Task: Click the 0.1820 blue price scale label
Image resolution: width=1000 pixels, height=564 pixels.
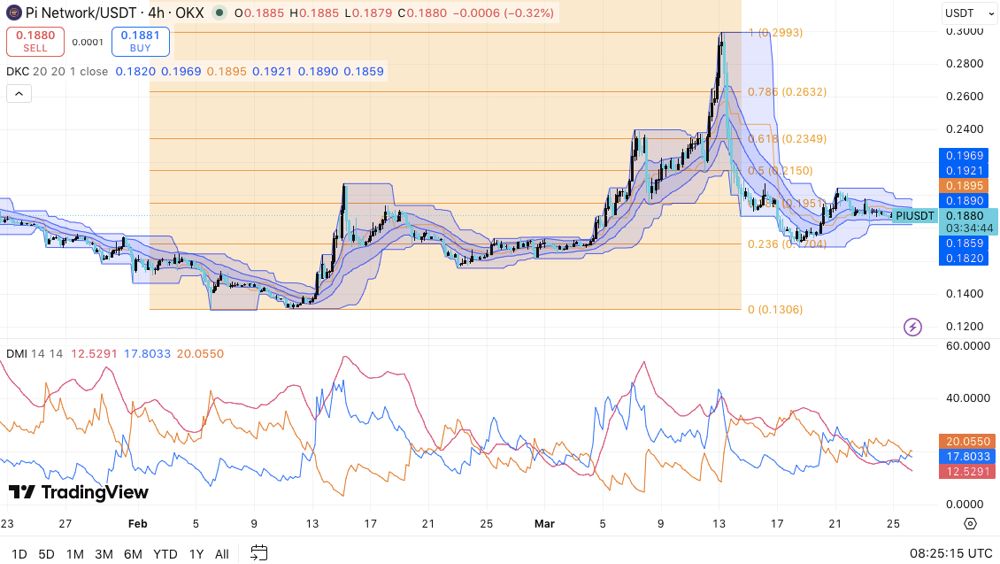Action: pos(964,258)
